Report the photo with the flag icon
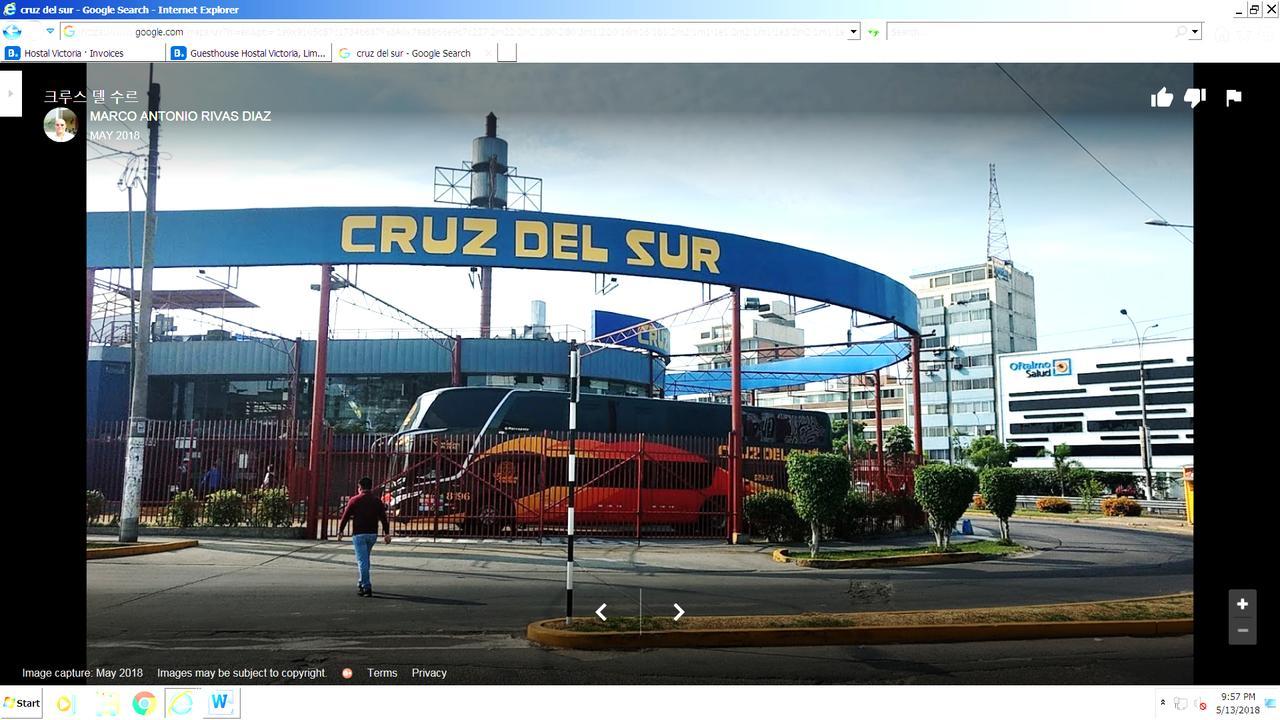Image resolution: width=1280 pixels, height=720 pixels. (x=1234, y=97)
